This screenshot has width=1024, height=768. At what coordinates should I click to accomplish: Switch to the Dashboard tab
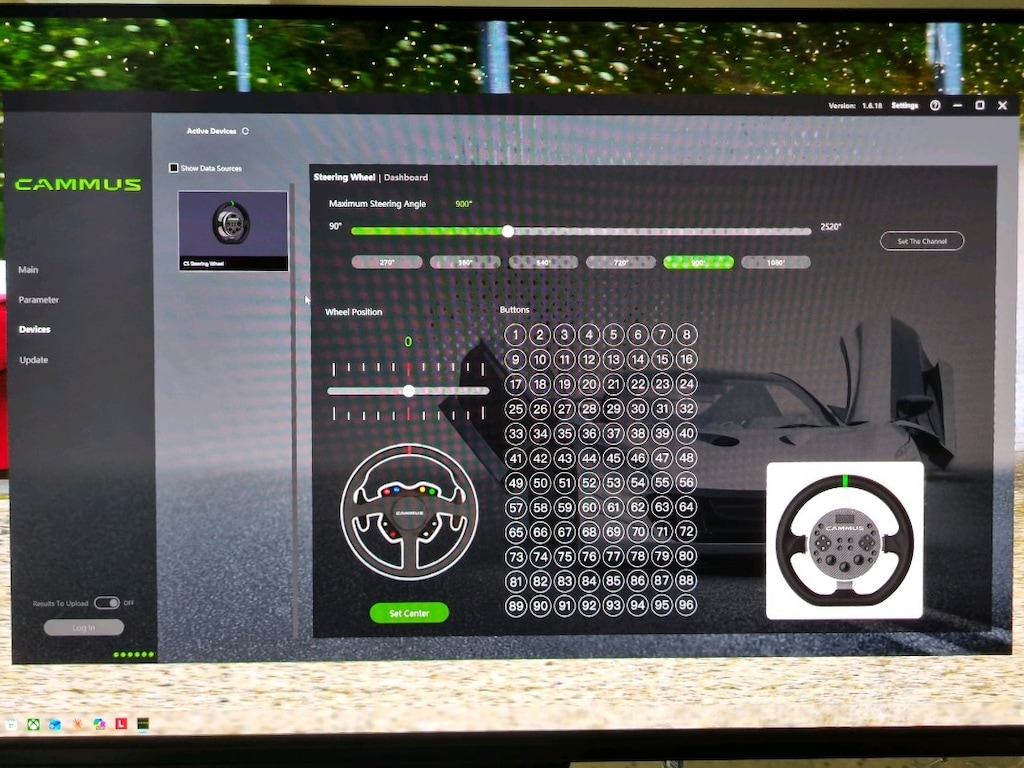click(x=406, y=177)
